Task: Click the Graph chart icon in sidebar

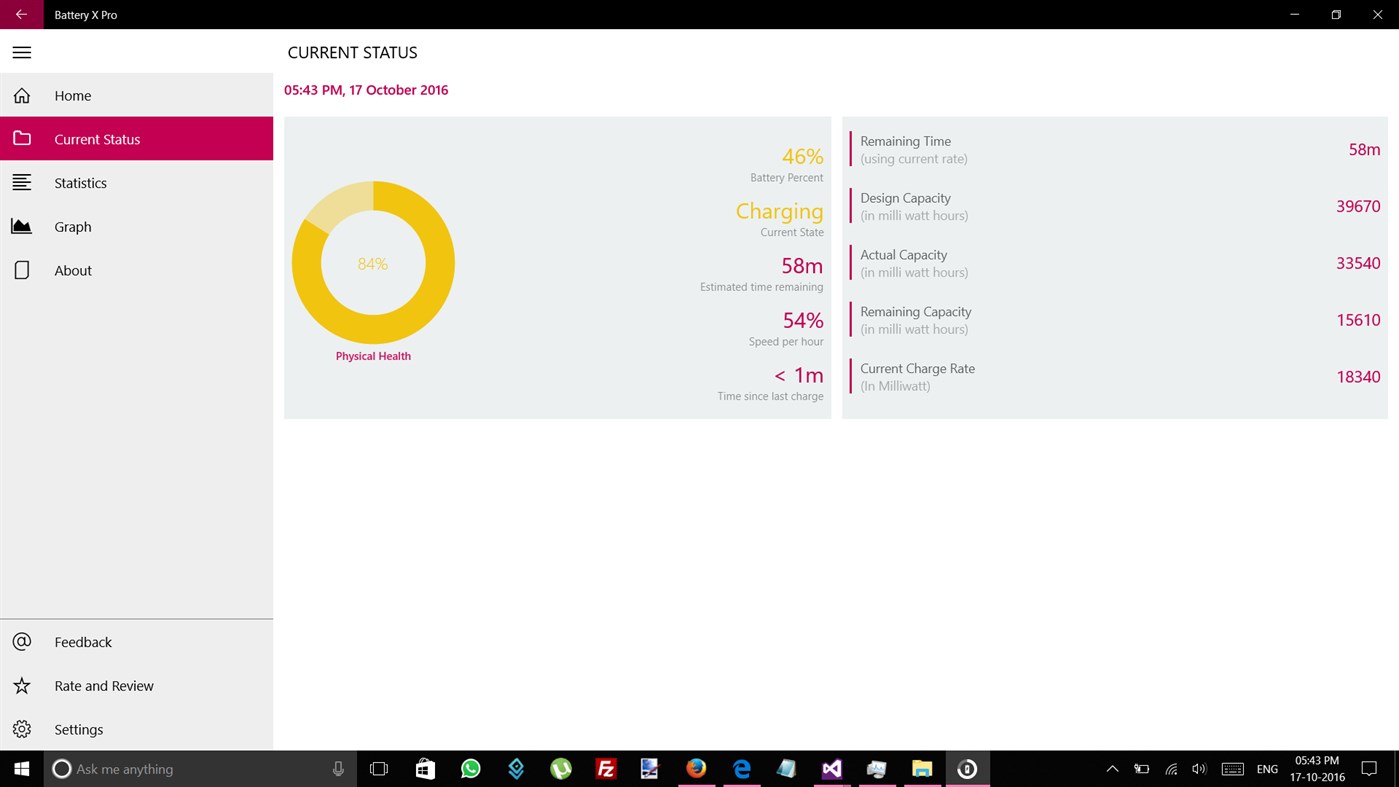Action: [x=21, y=226]
